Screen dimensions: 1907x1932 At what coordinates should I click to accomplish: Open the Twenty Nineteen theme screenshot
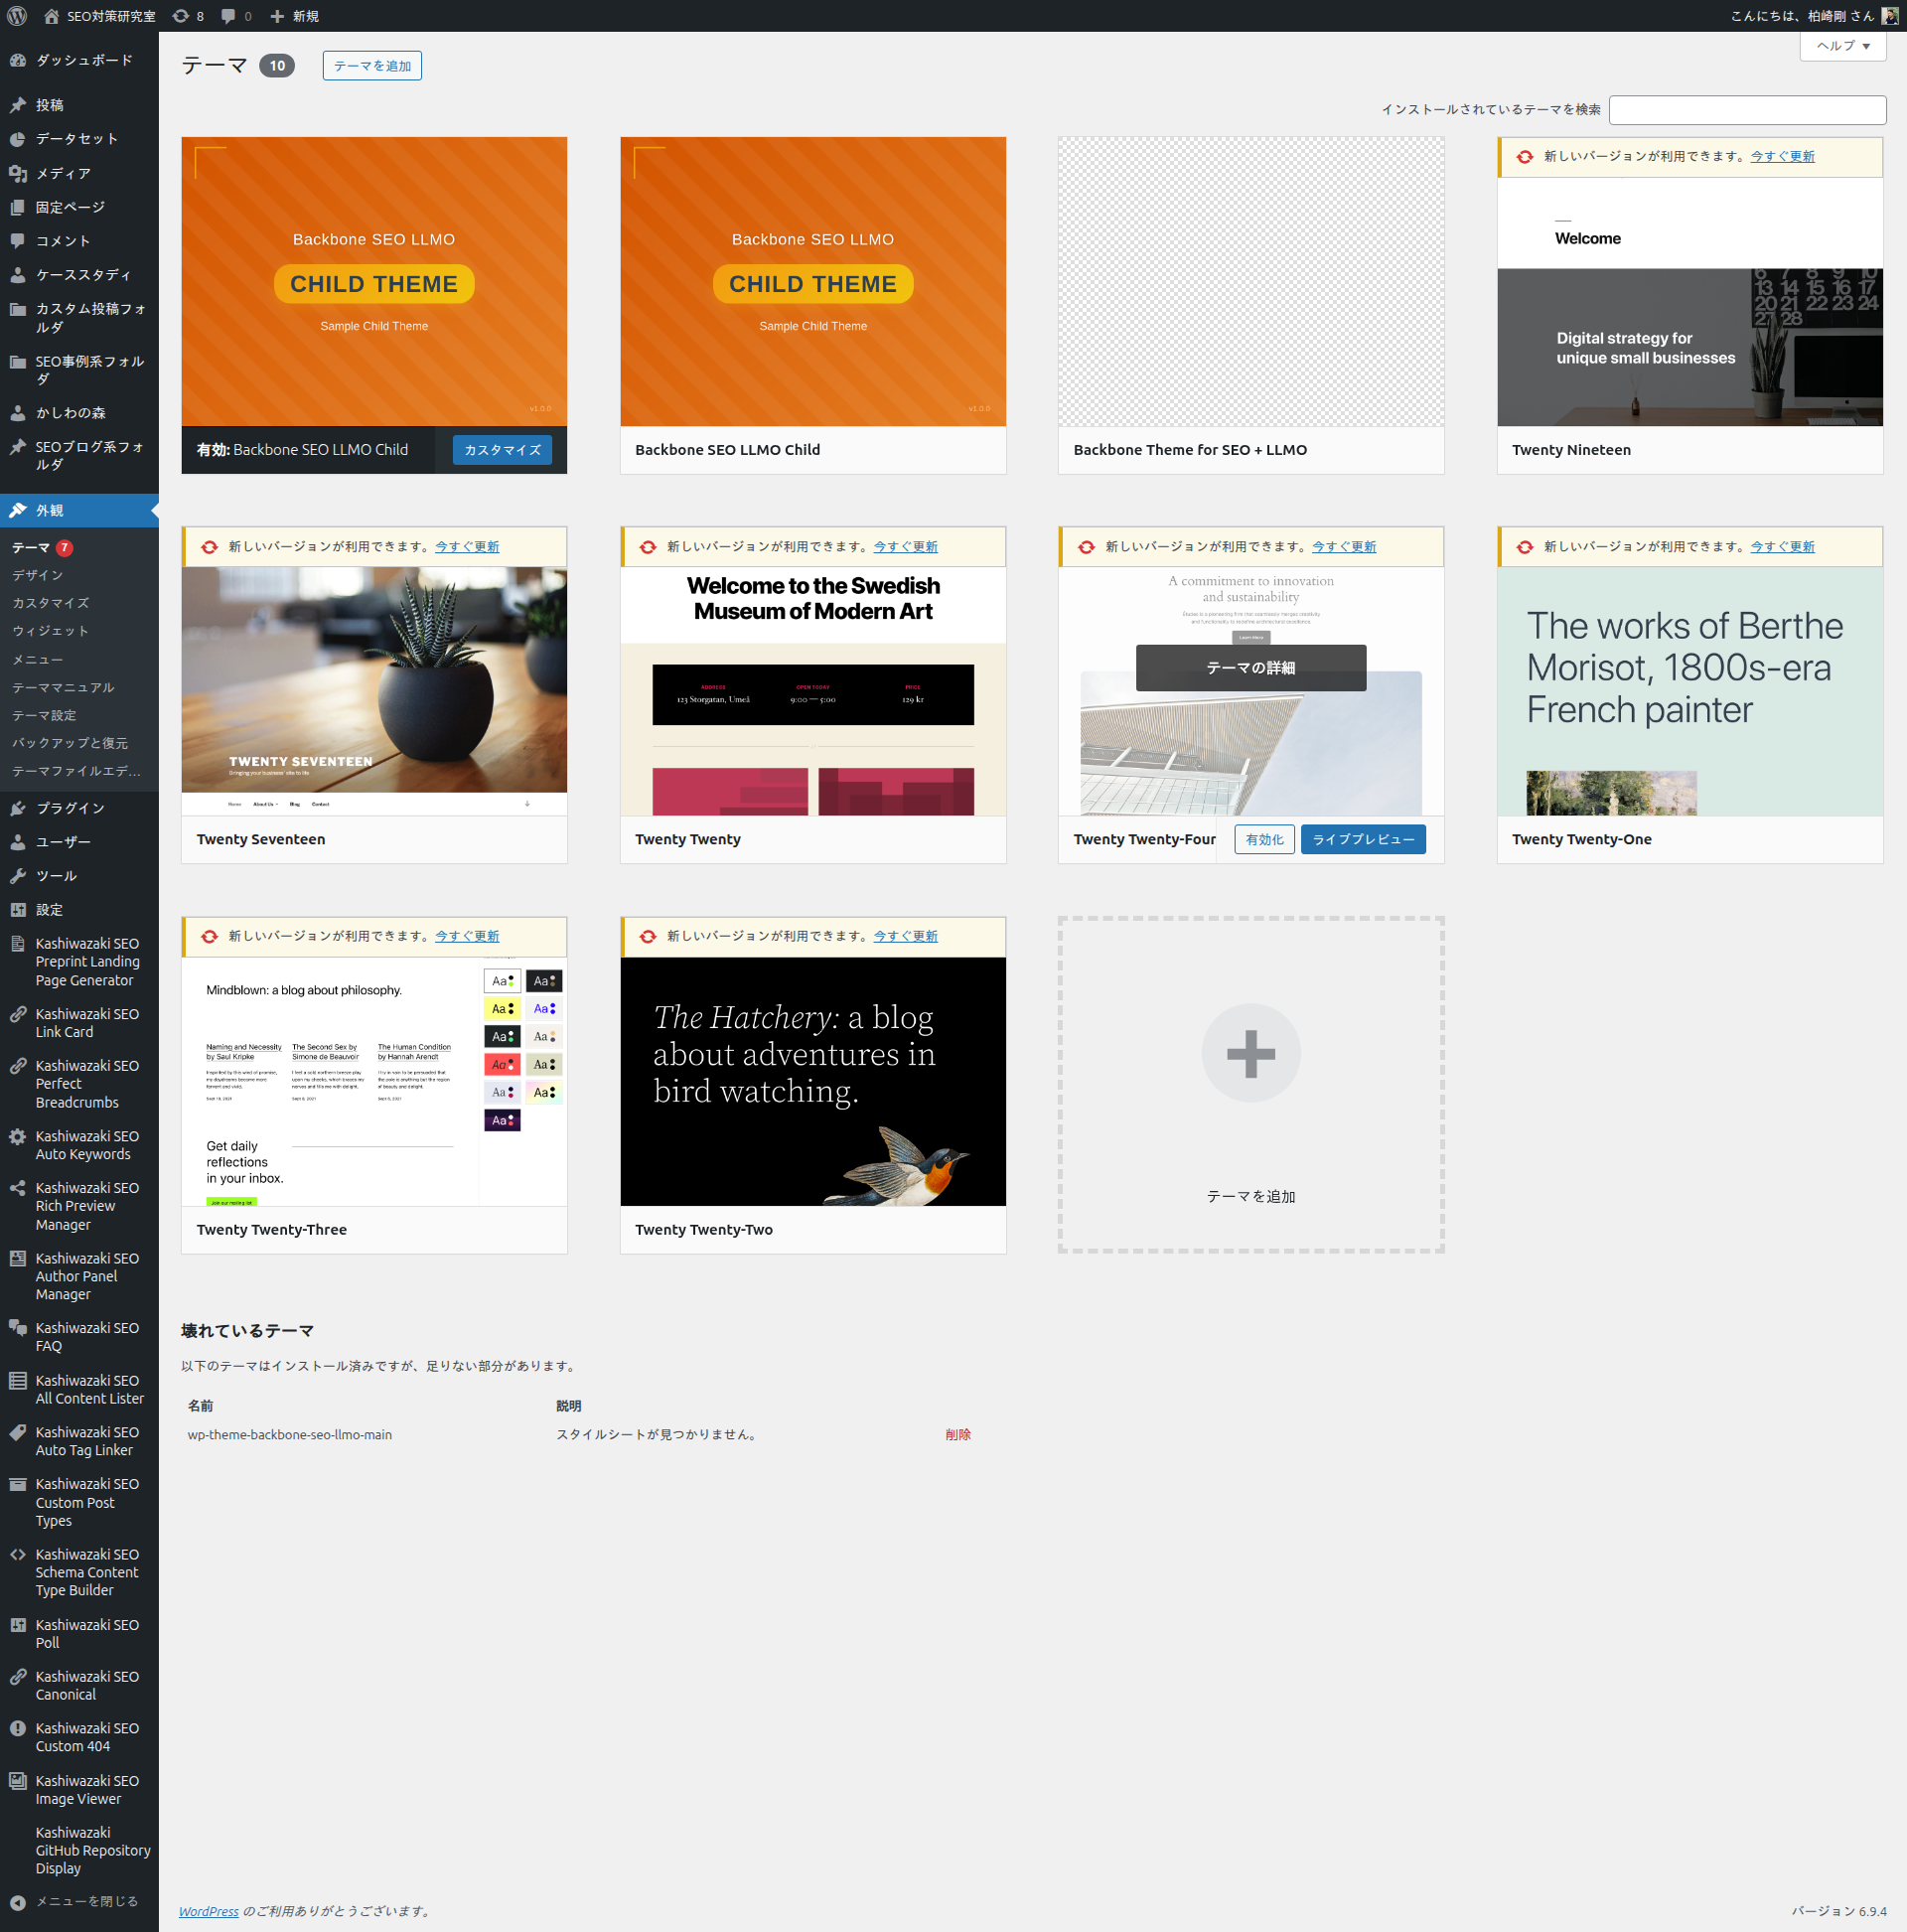[x=1690, y=302]
